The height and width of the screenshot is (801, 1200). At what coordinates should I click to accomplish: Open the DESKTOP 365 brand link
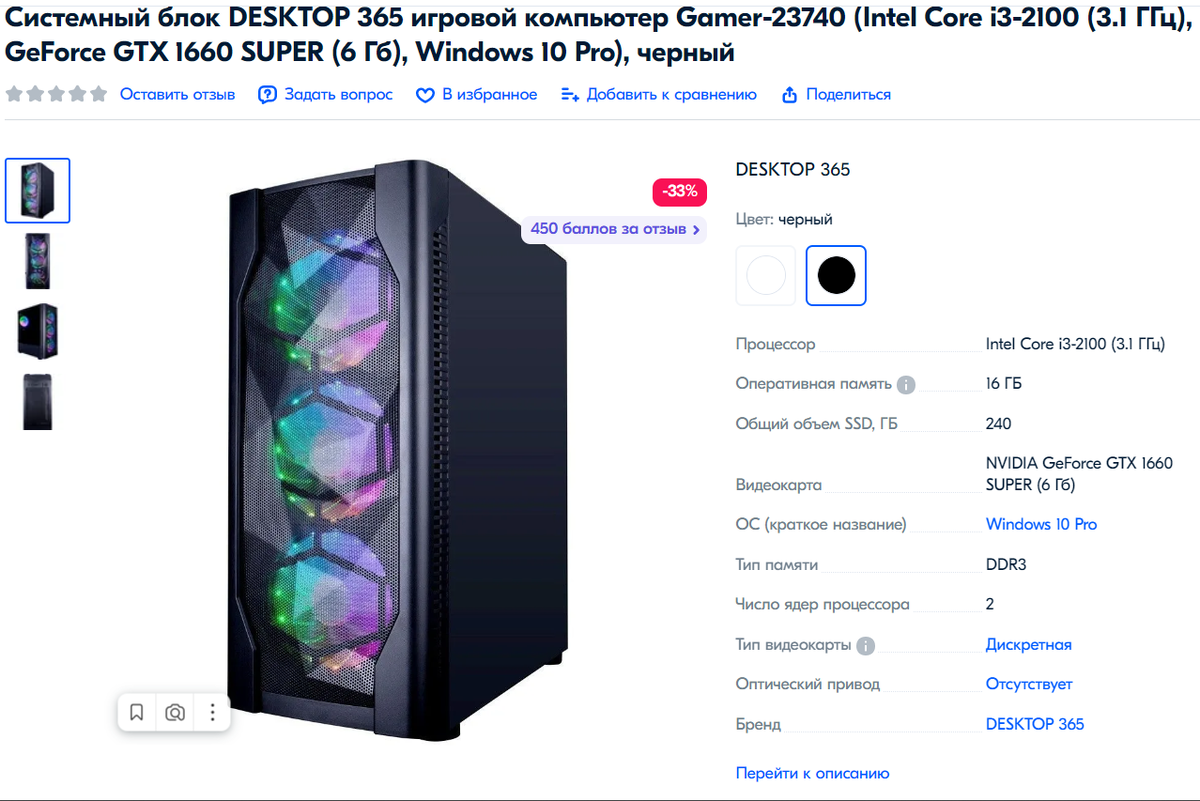(x=1035, y=724)
